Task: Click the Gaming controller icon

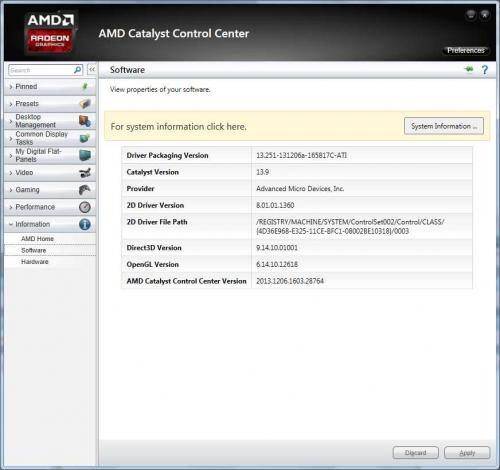Action: tap(85, 190)
